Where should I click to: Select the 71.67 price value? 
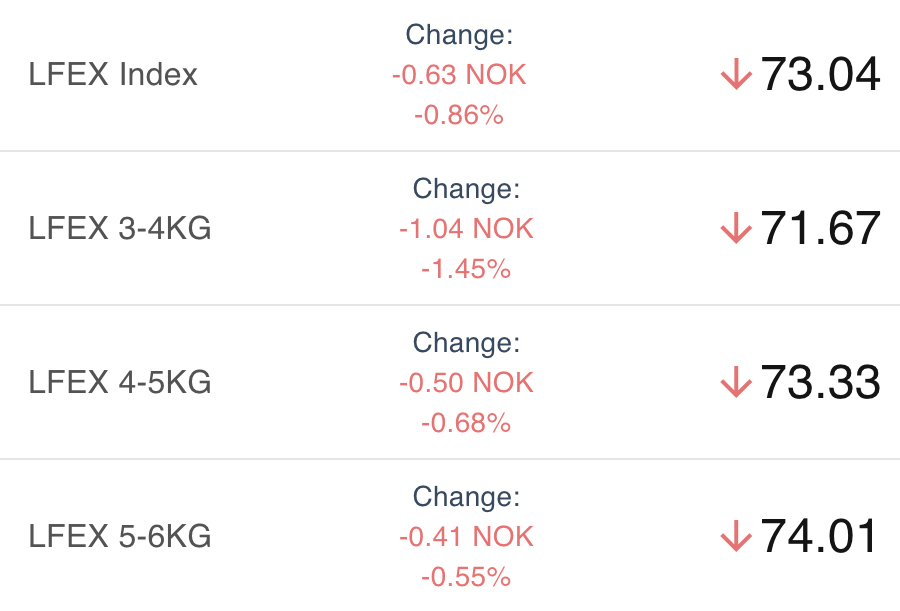pos(820,229)
